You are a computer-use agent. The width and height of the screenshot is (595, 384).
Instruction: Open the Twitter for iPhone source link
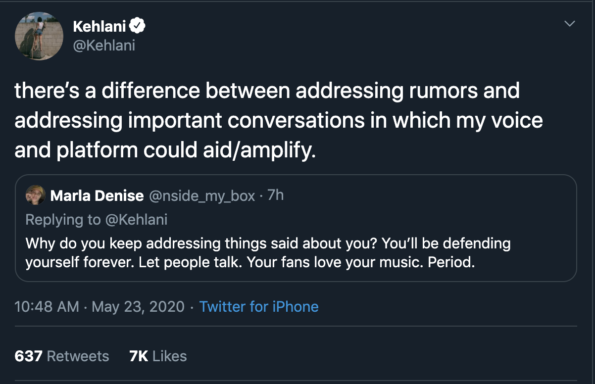coord(259,307)
